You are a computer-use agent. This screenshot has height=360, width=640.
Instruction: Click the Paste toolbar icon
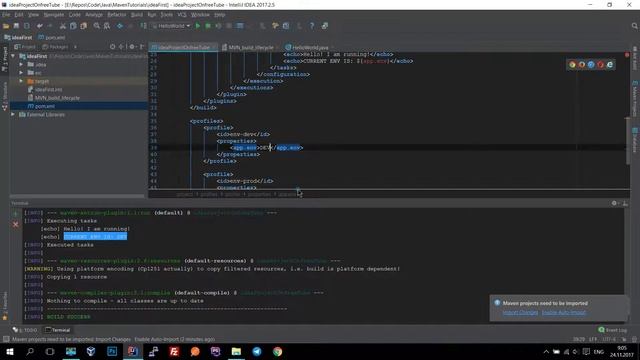coord(84,26)
